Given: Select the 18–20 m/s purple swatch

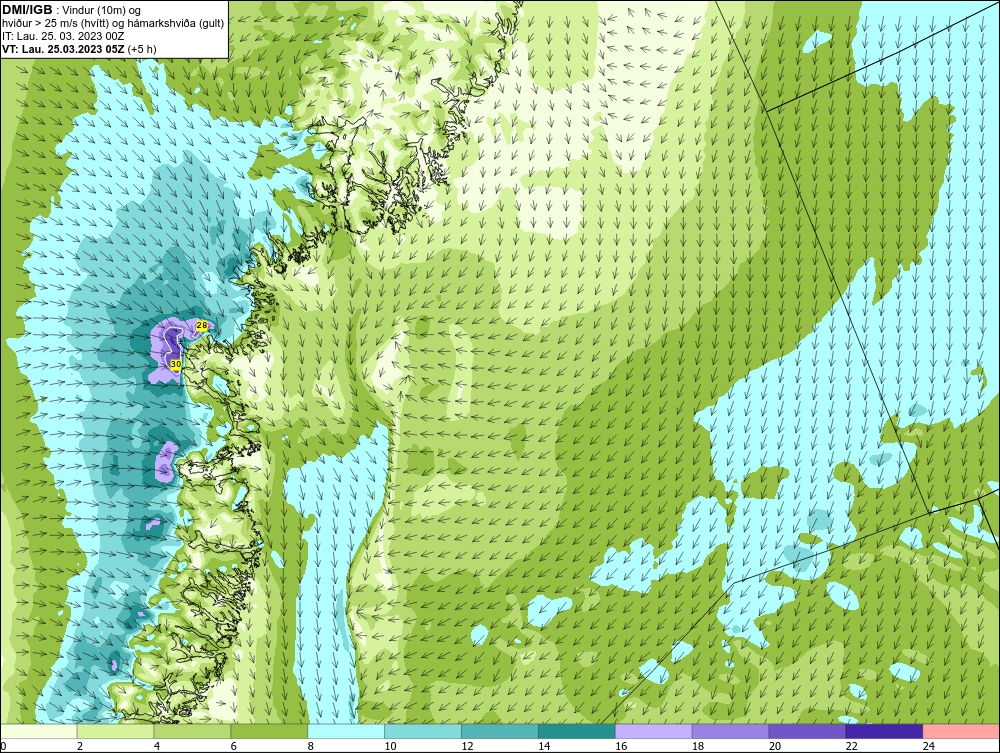Looking at the screenshot, I should [730, 731].
